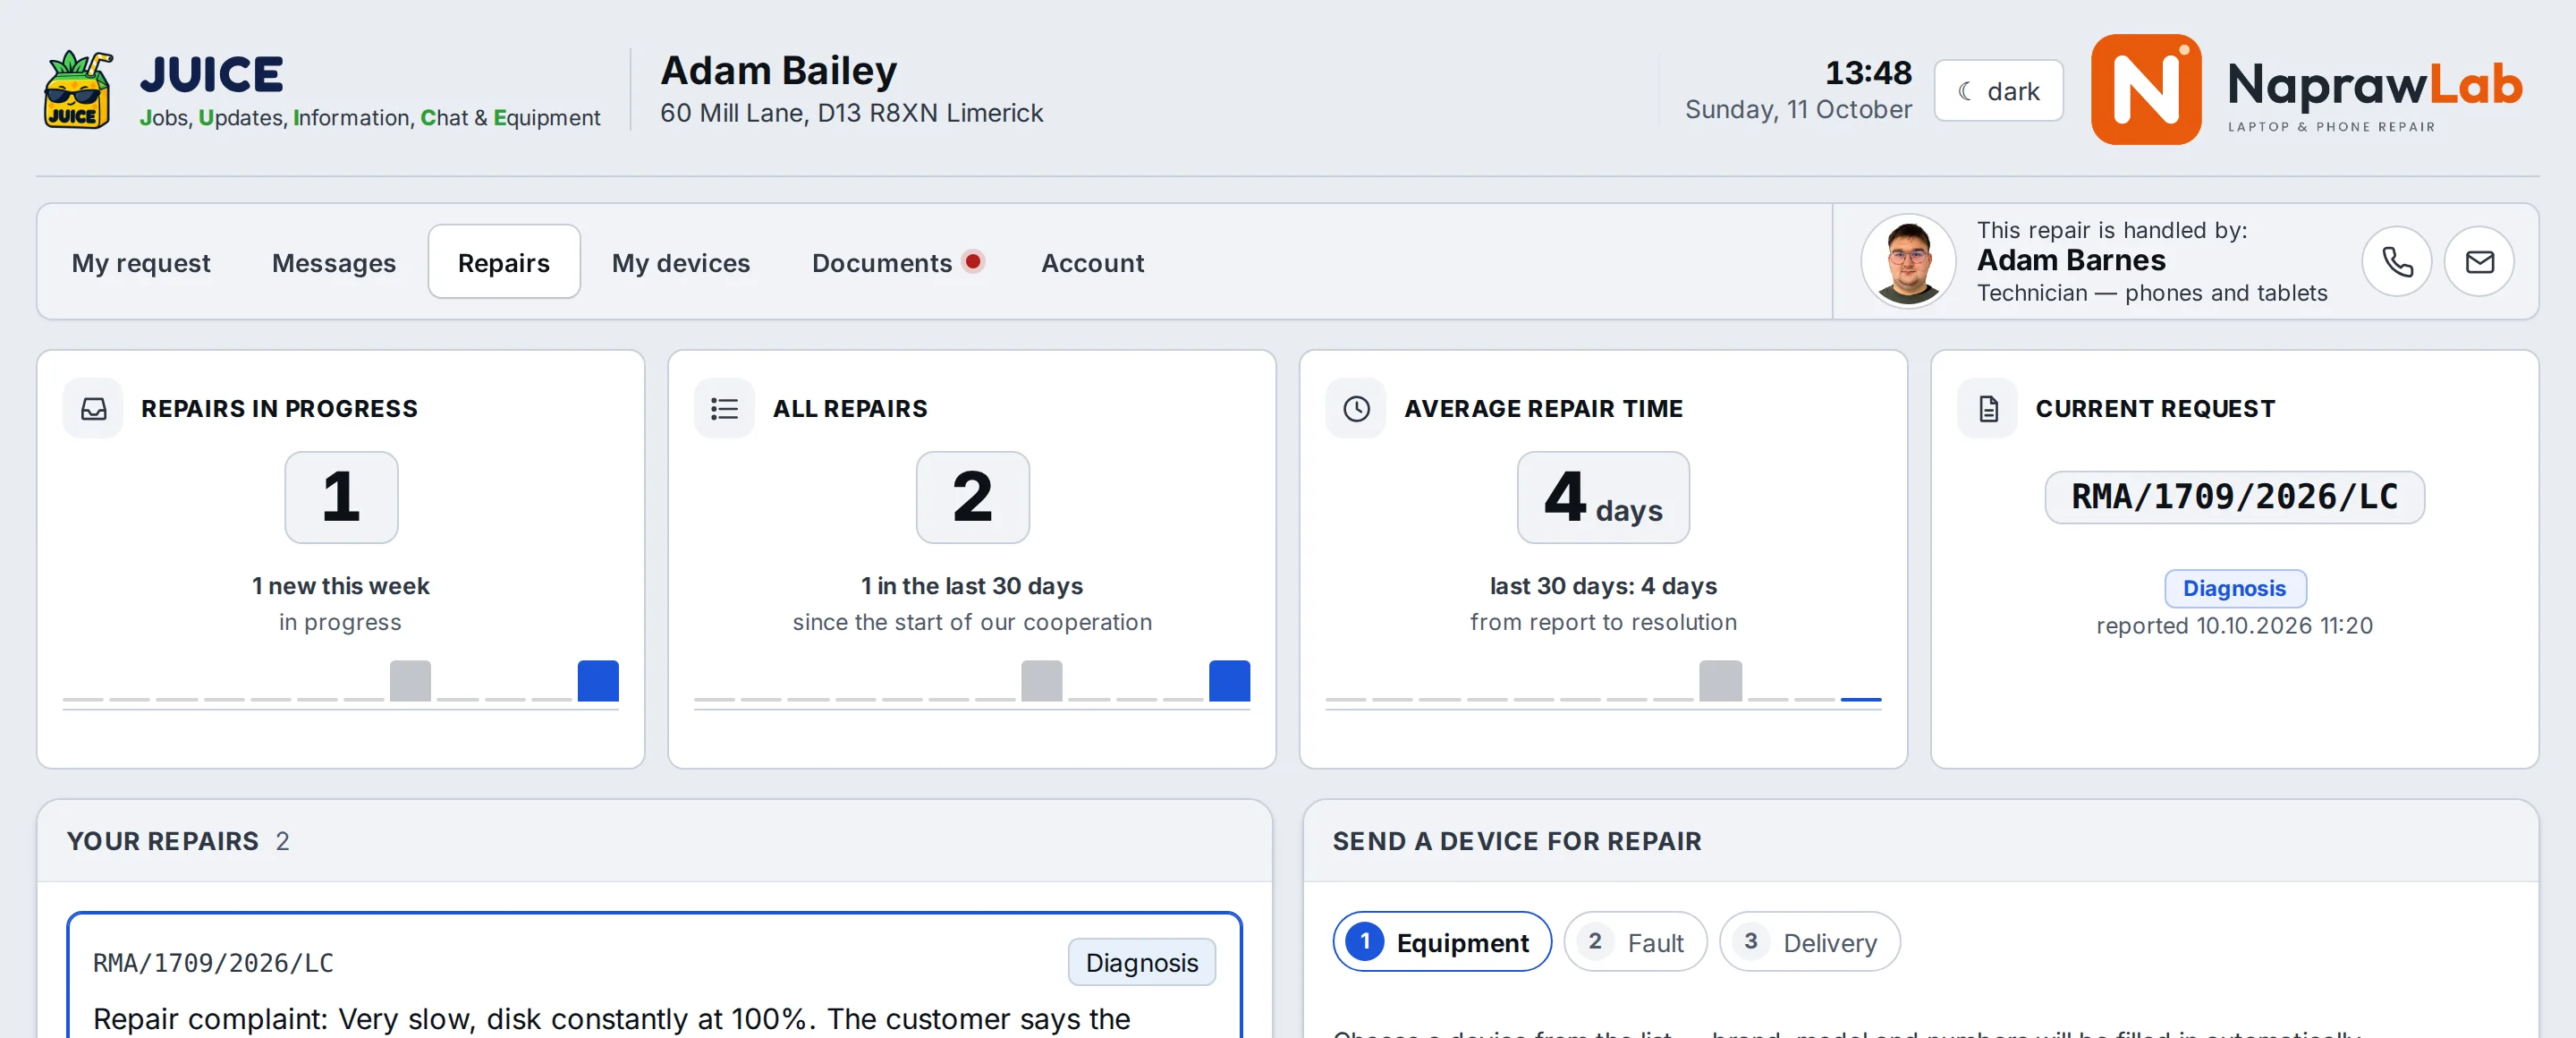This screenshot has width=2576, height=1038.
Task: Click the NaprawLab orange N logo
Action: pyautogui.click(x=2146, y=90)
